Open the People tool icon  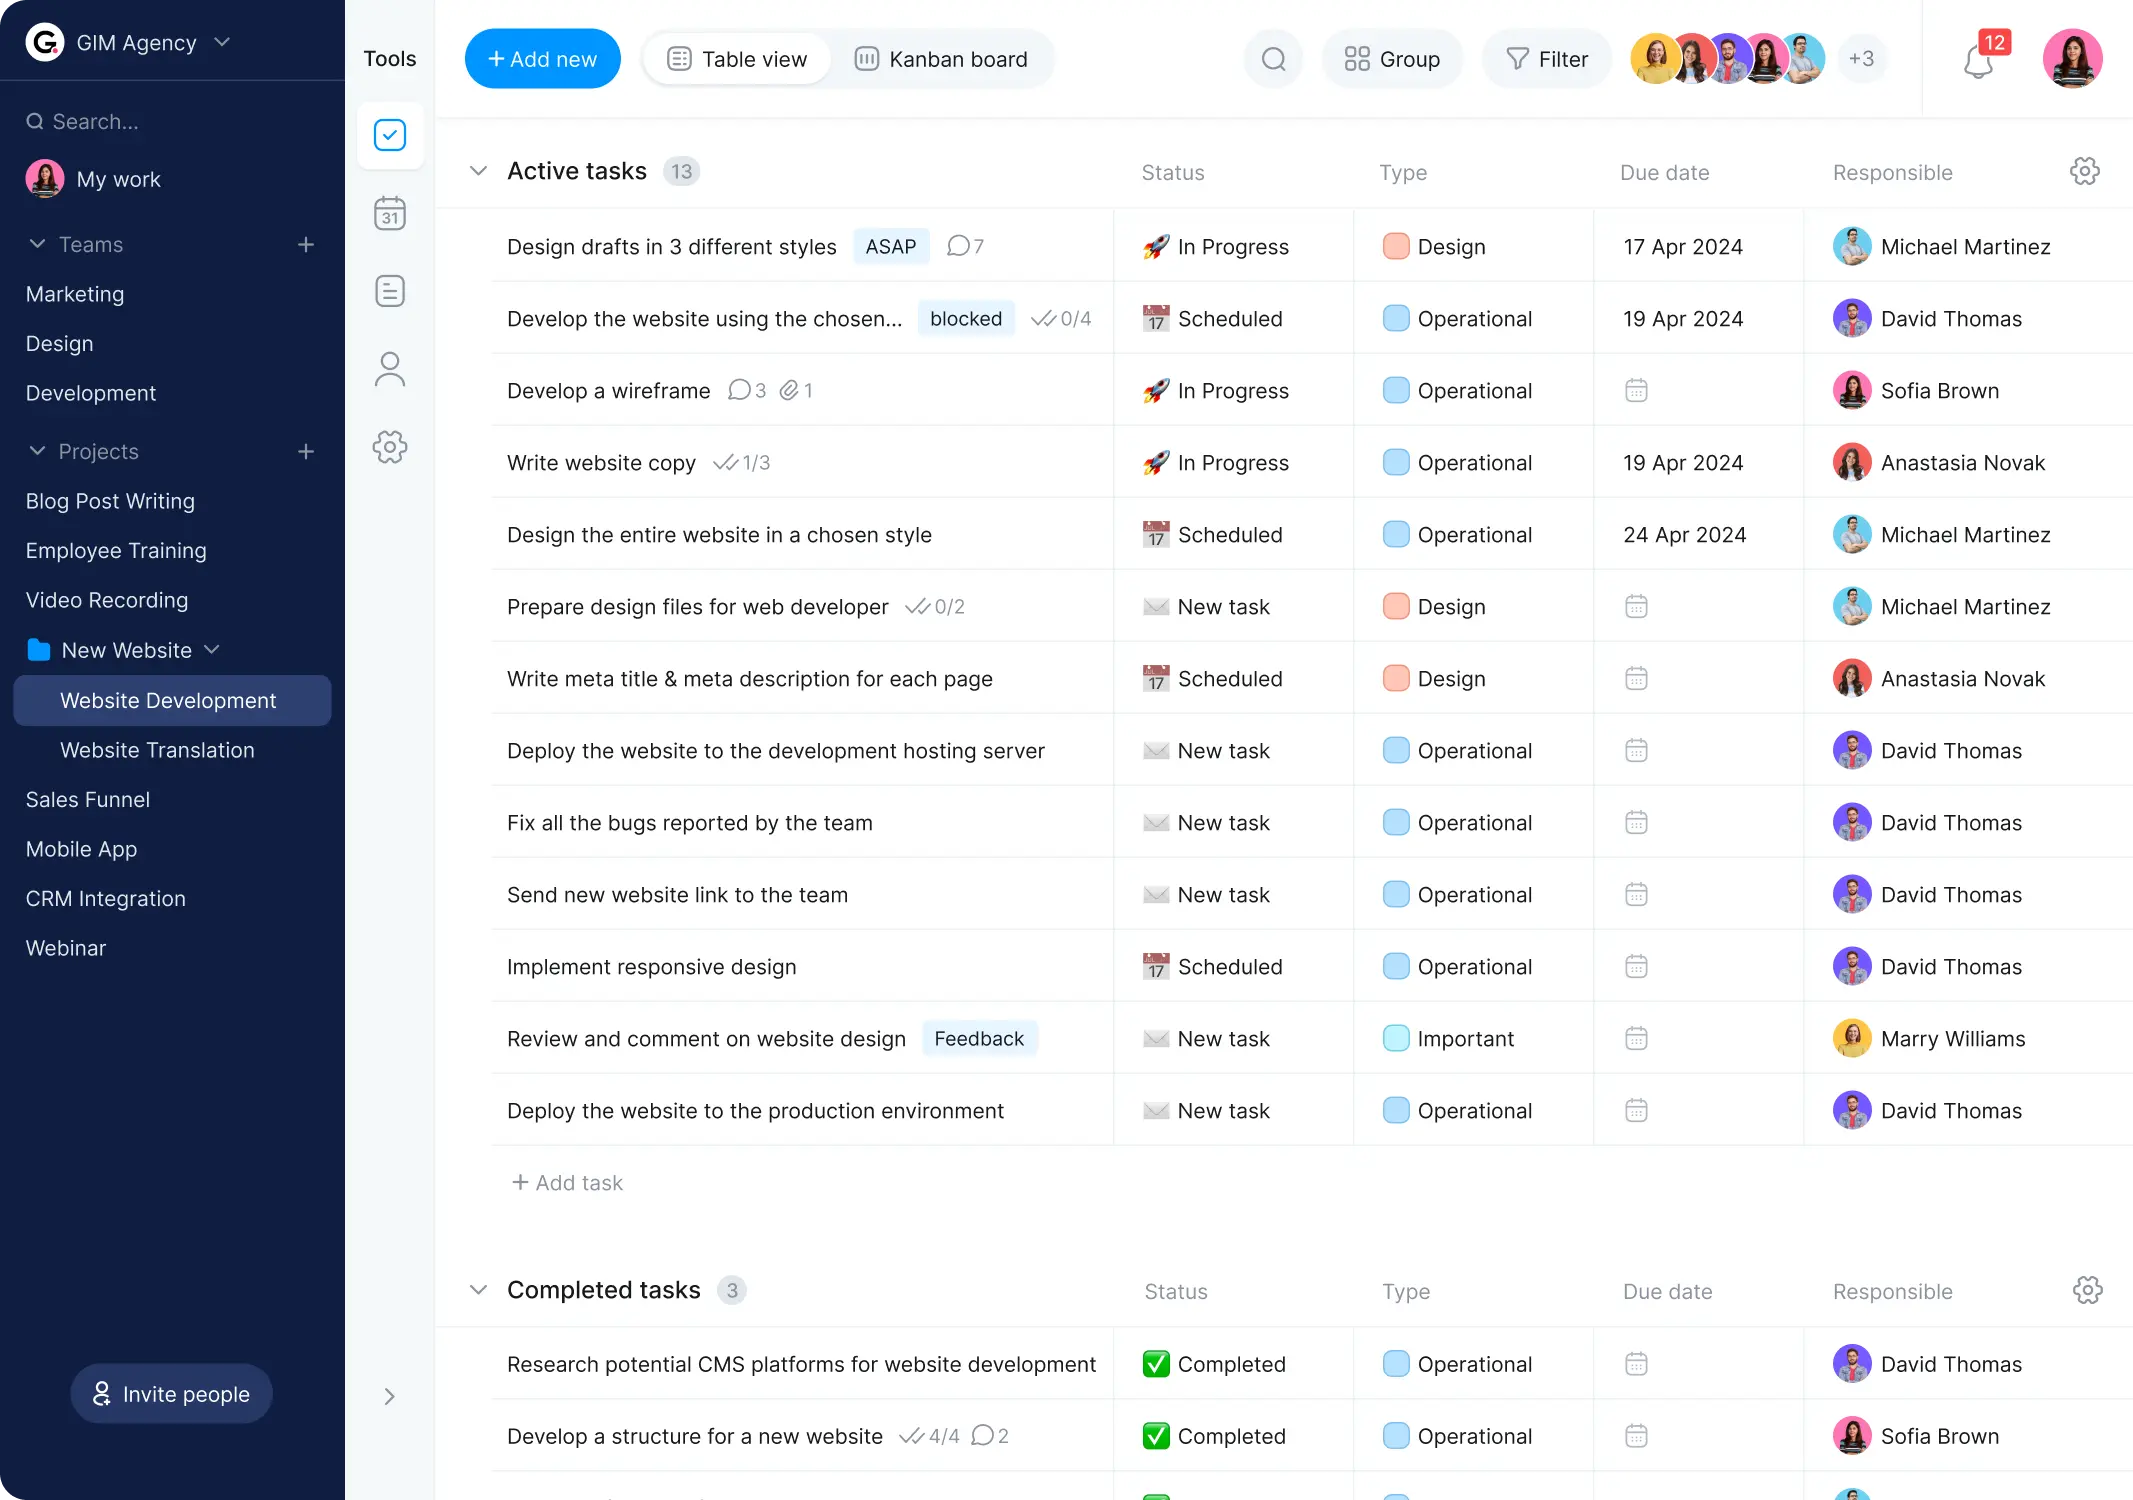(390, 369)
